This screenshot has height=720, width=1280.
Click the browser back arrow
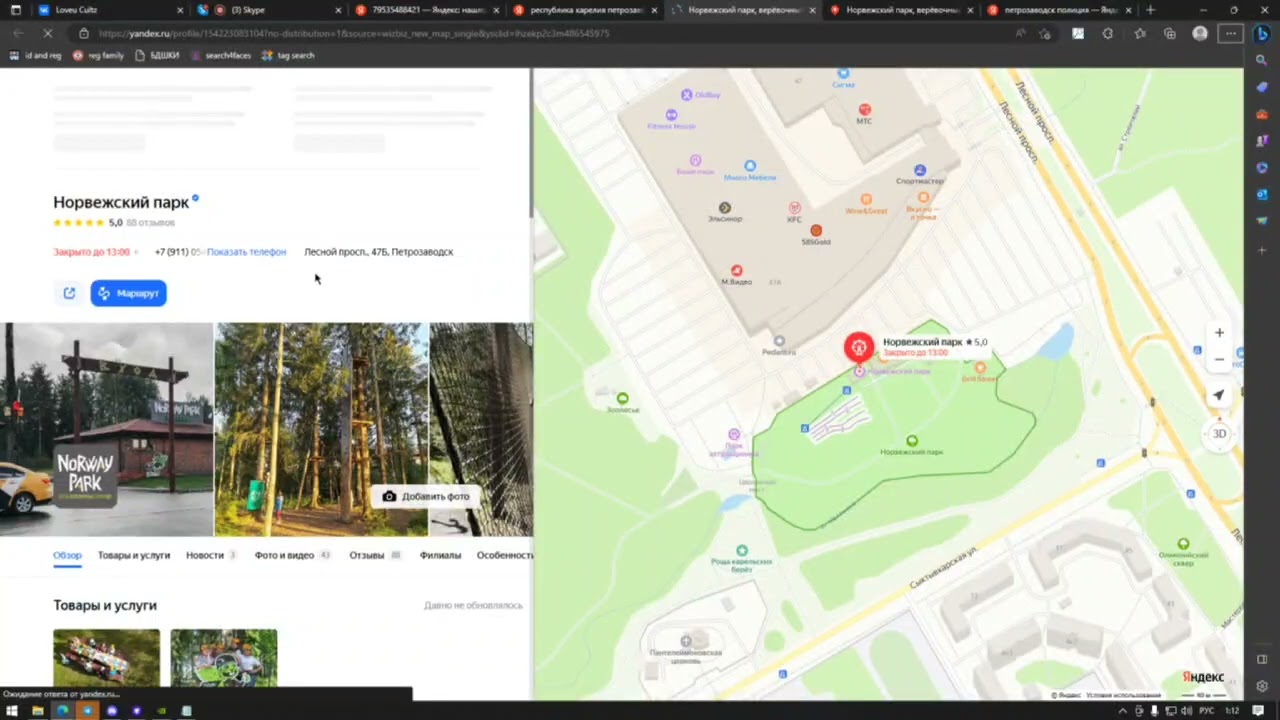click(18, 33)
